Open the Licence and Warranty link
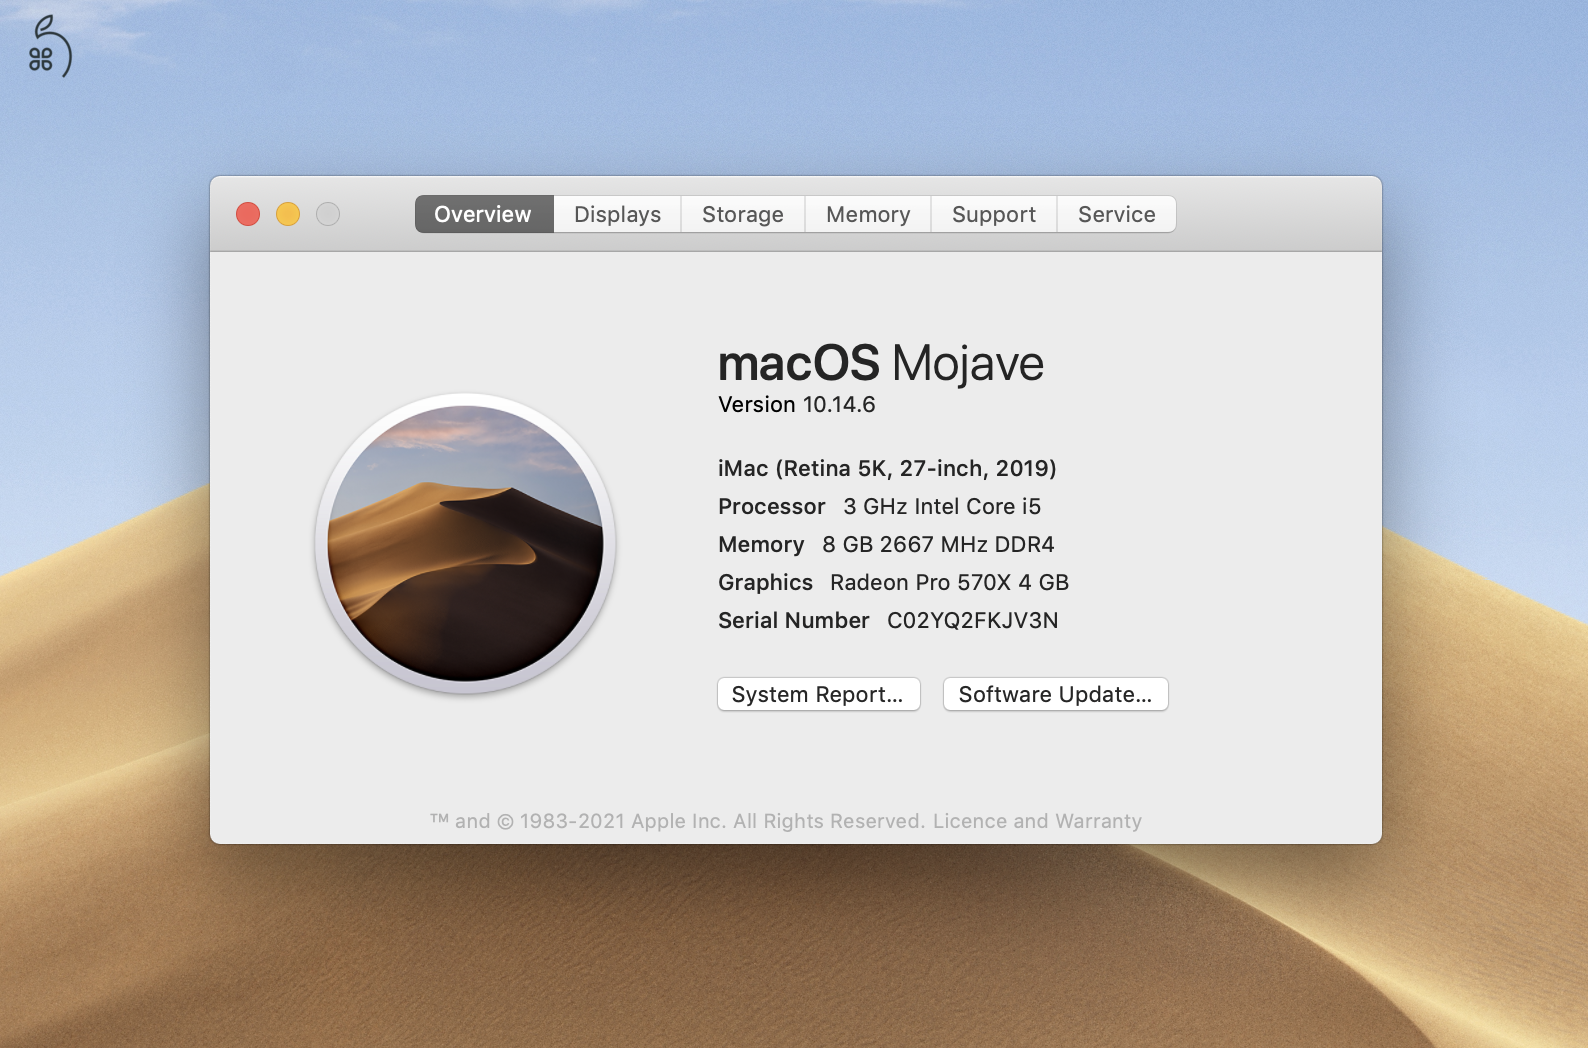This screenshot has height=1048, width=1588. (1037, 821)
